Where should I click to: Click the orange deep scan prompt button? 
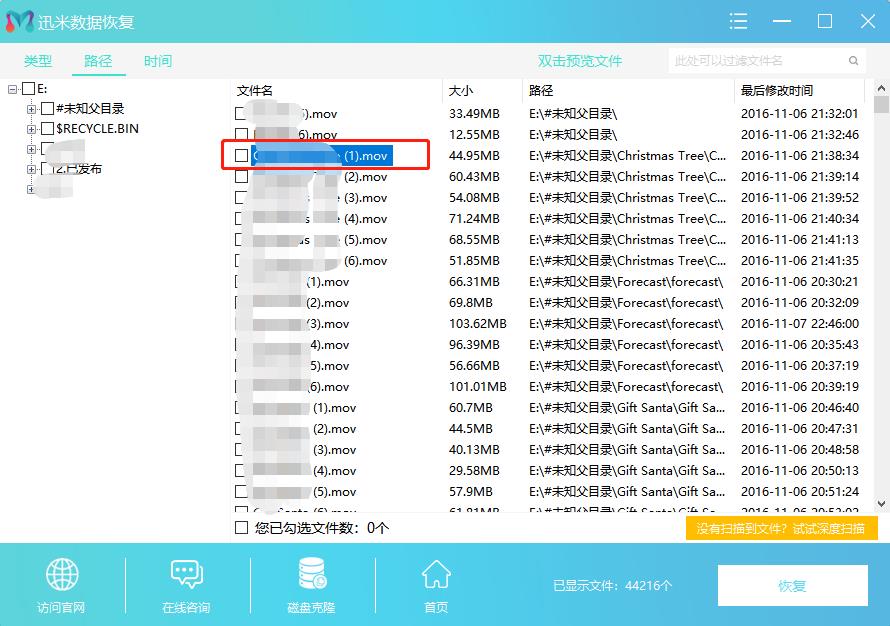(781, 528)
